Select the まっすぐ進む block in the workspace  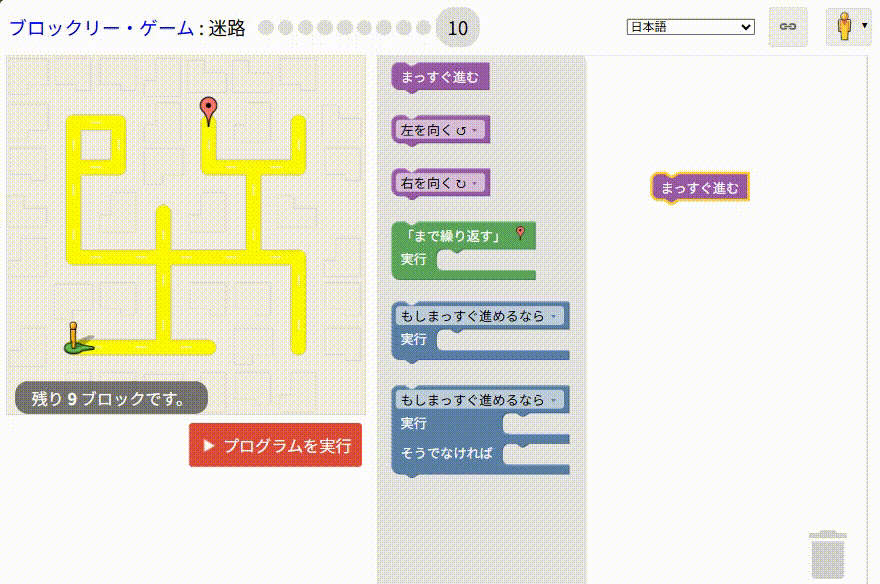point(700,187)
